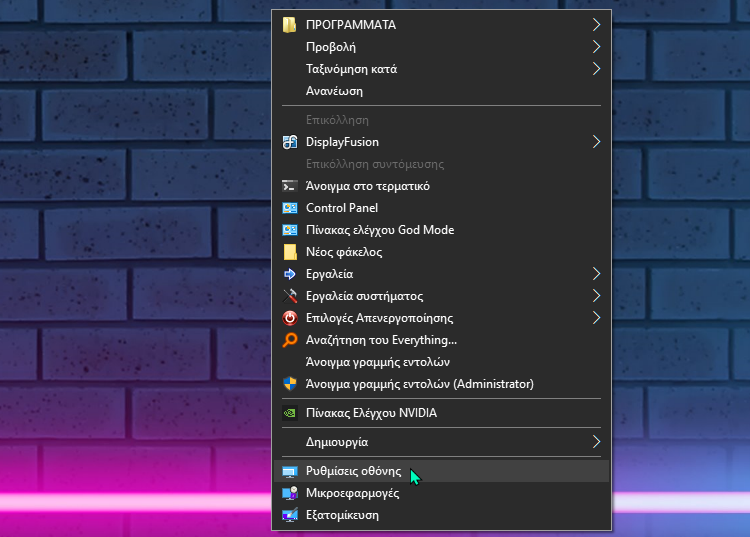Image resolution: width=750 pixels, height=537 pixels.
Task: Expand the Εργαλεία submenu arrow
Action: [x=596, y=274]
